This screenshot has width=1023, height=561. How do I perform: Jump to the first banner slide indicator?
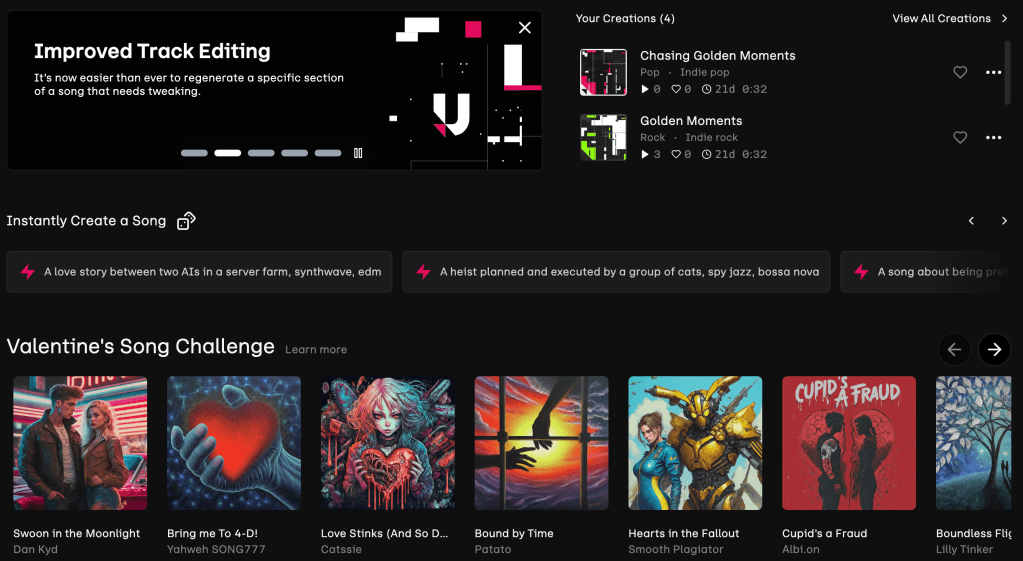[x=194, y=153]
